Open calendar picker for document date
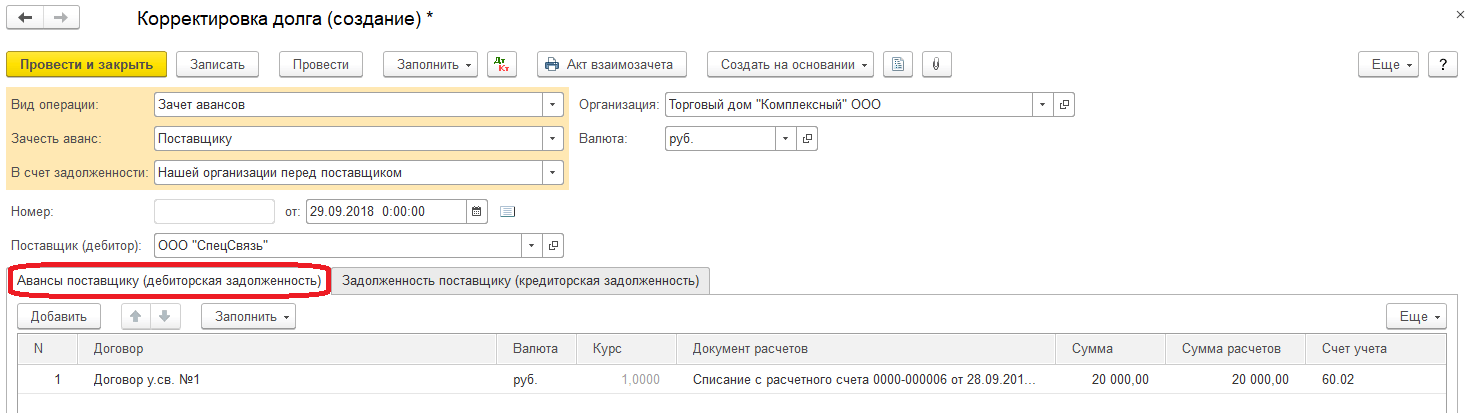Image resolution: width=1473 pixels, height=413 pixels. click(477, 211)
